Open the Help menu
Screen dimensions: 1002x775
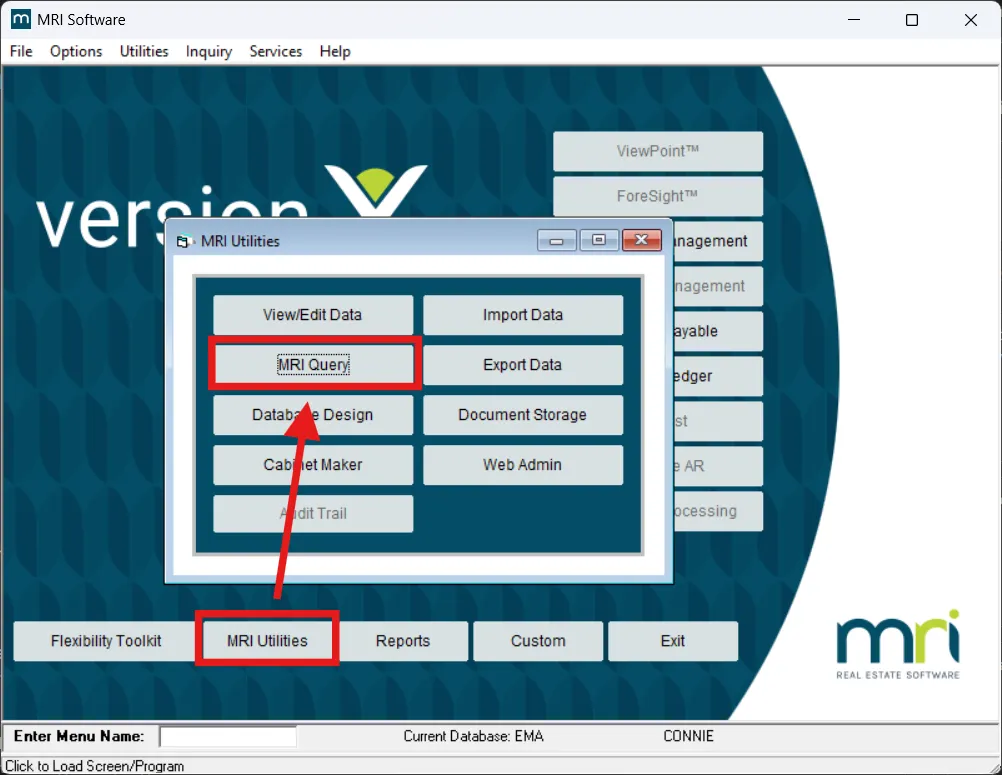335,51
